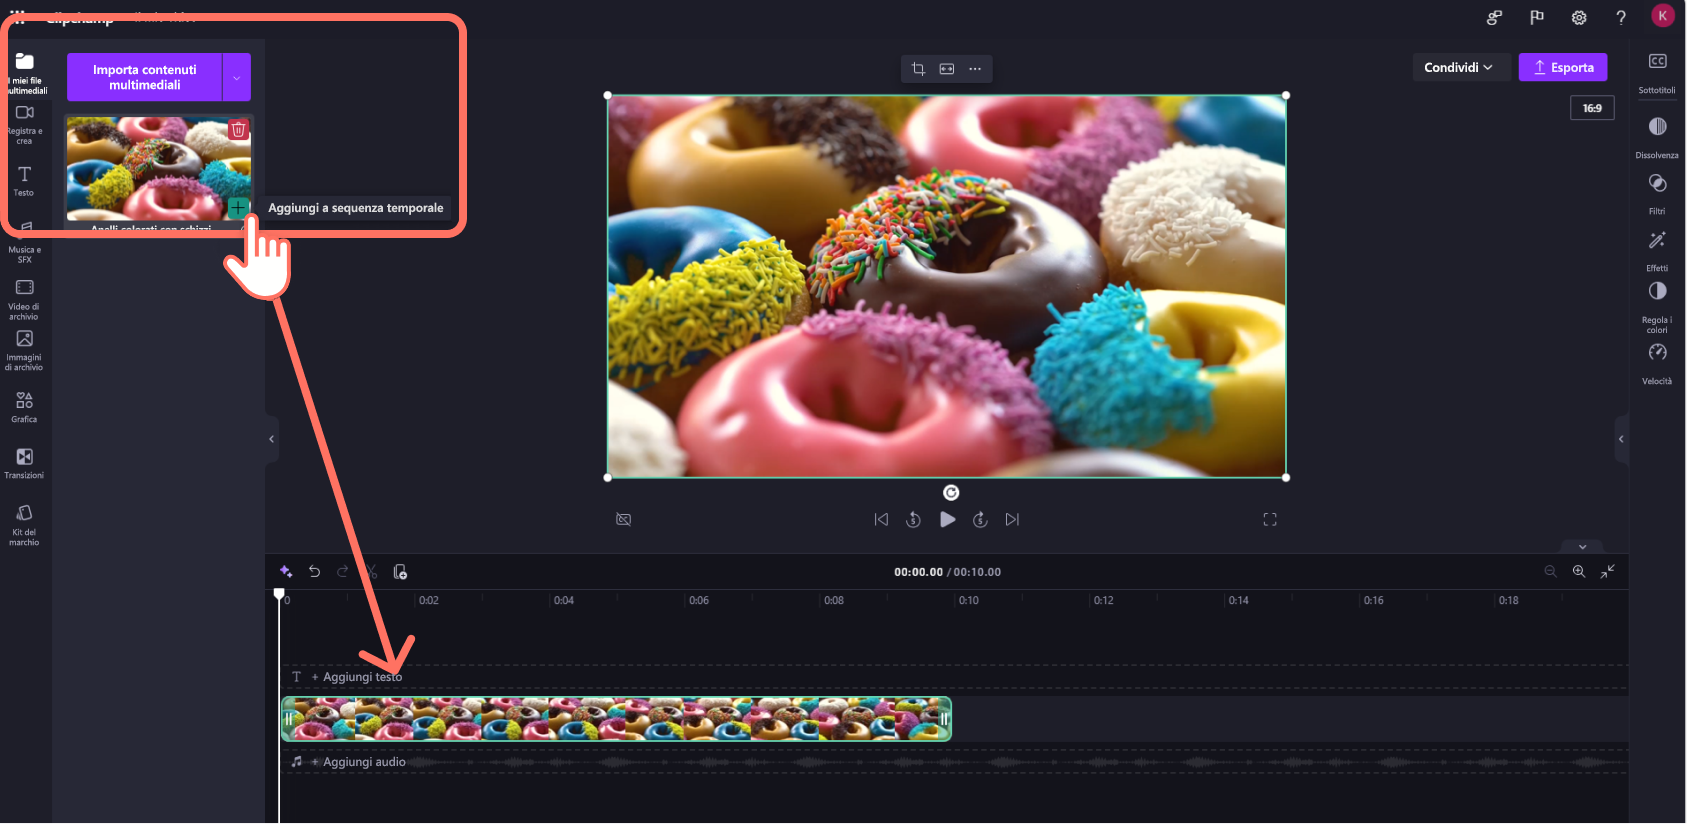Rewind five seconds
Image resolution: width=1687 pixels, height=824 pixels.
(x=913, y=519)
